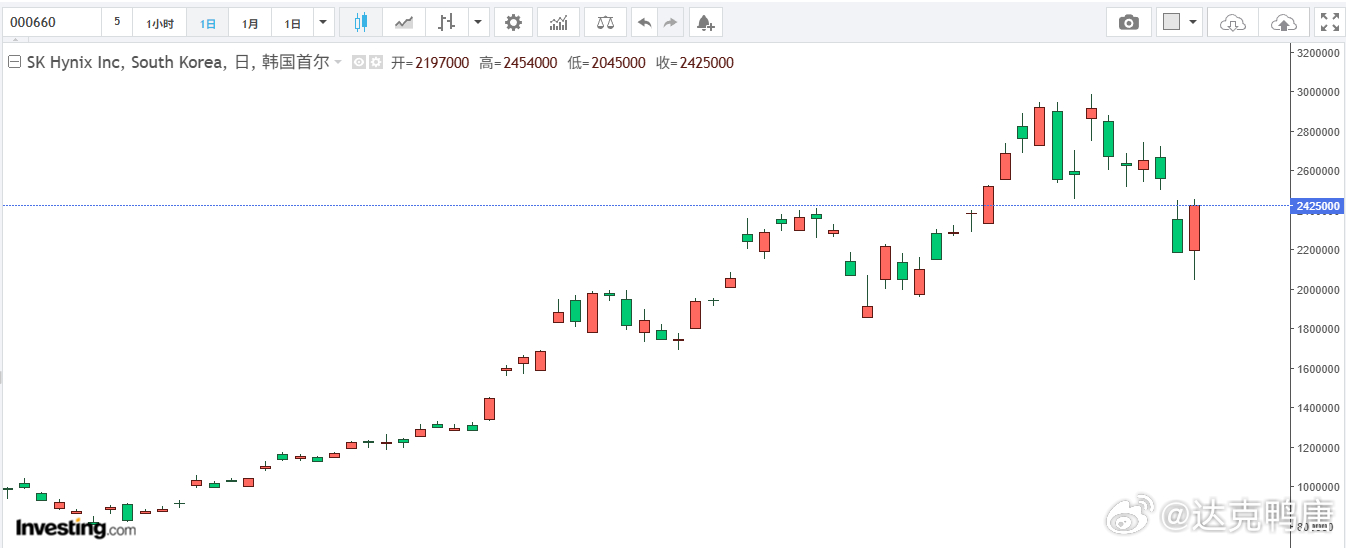Collapse the SK Hynix legend box

(x=15, y=62)
